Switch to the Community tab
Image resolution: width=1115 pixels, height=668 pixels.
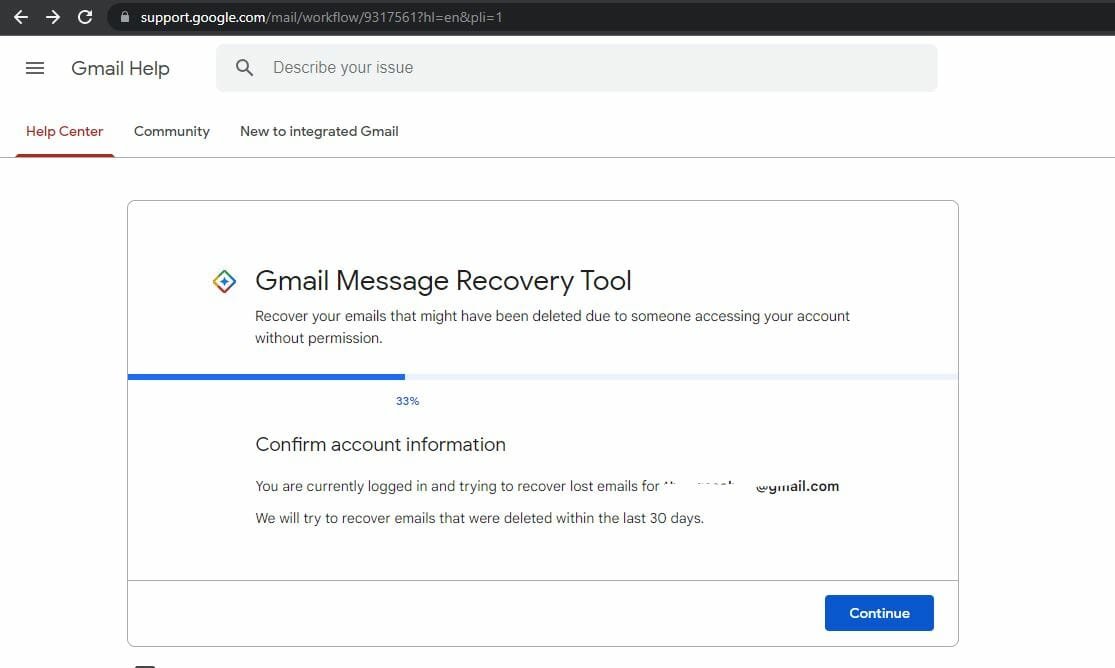pos(171,132)
